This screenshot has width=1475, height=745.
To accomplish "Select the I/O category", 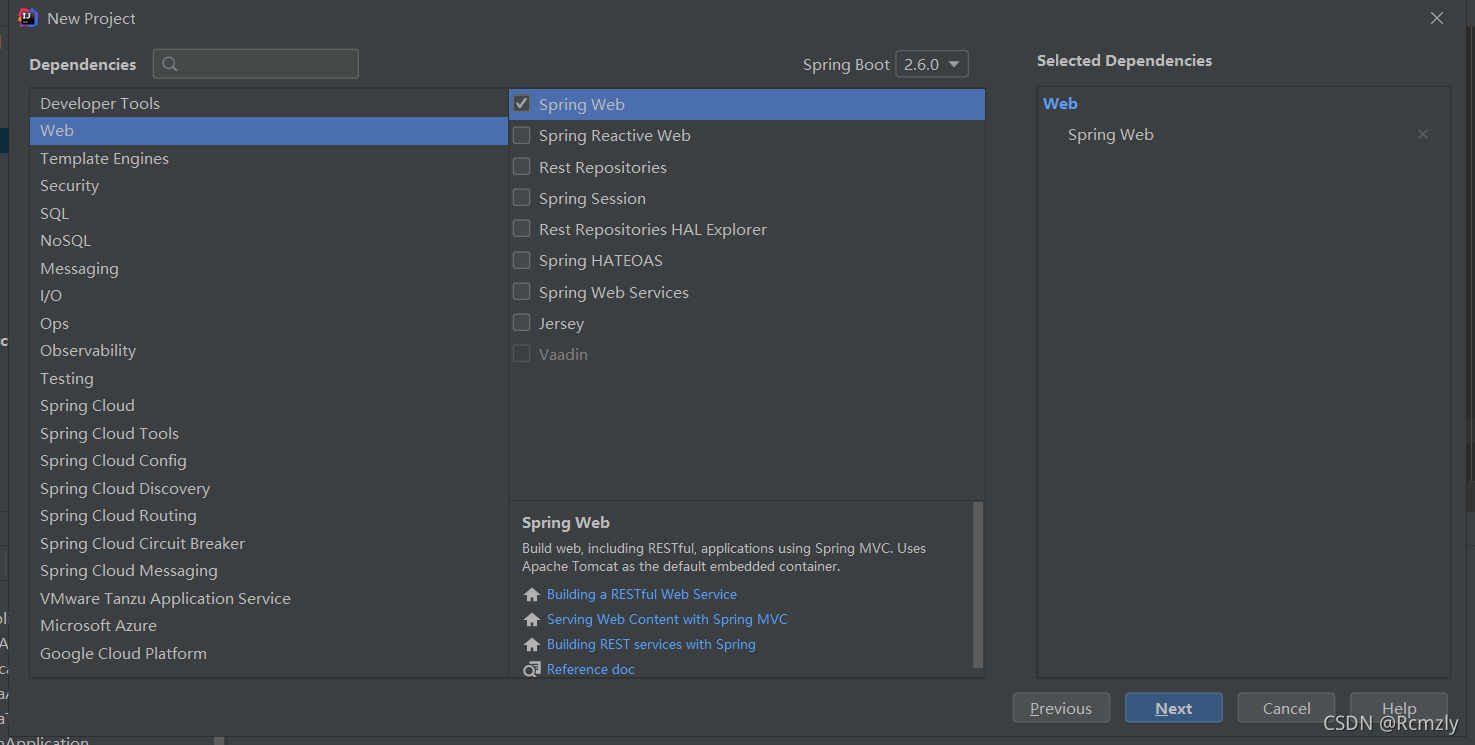I will (269, 296).
